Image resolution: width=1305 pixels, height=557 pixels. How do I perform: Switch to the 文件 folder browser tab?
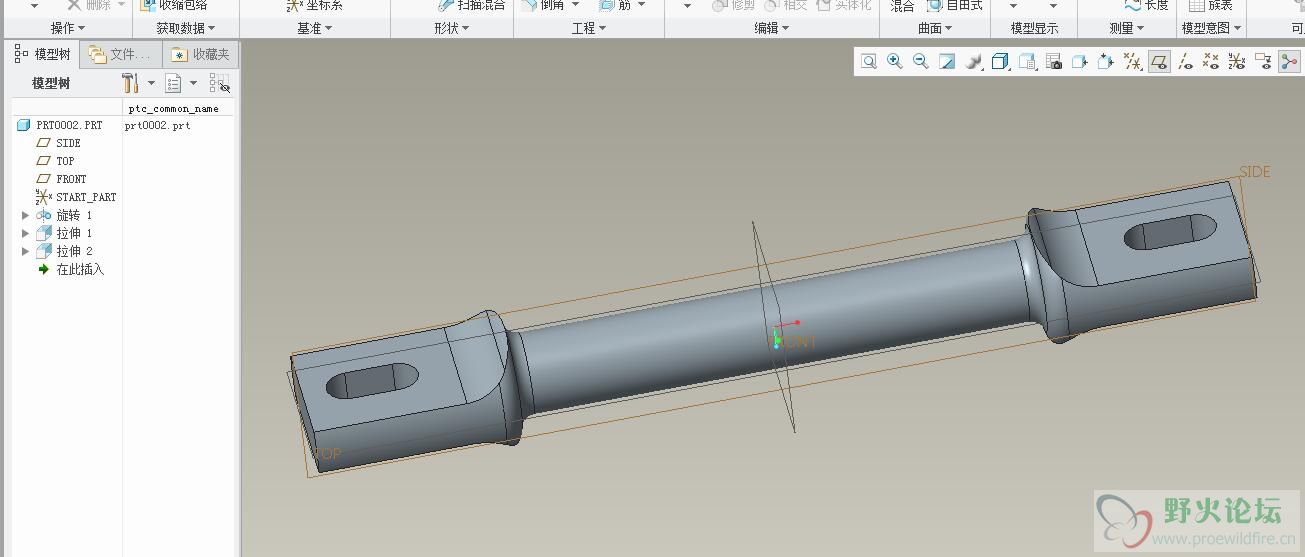(120, 54)
